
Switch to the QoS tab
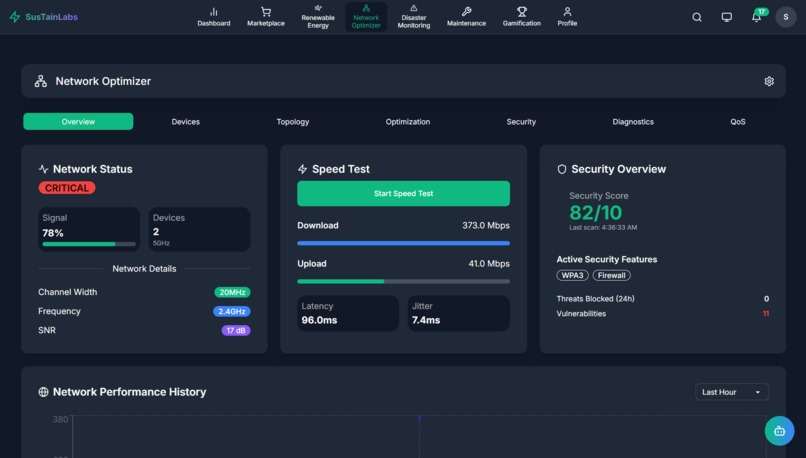738,122
